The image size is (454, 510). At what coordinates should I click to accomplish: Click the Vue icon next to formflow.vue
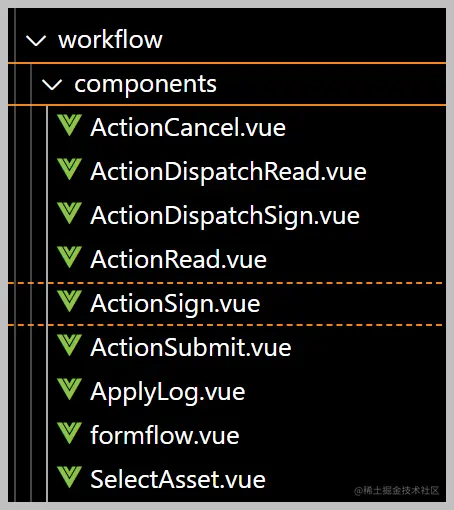pos(69,433)
